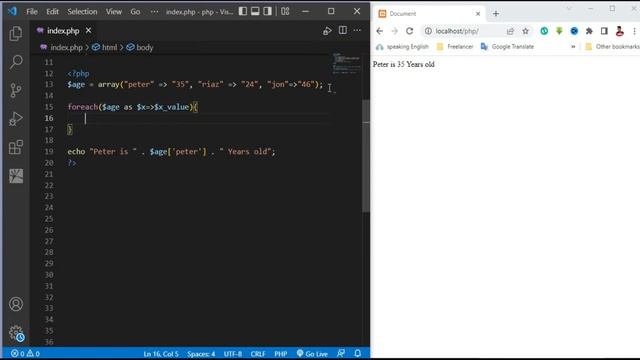Open the Selection menu
Image resolution: width=640 pixels, height=360 pixels.
tap(82, 12)
